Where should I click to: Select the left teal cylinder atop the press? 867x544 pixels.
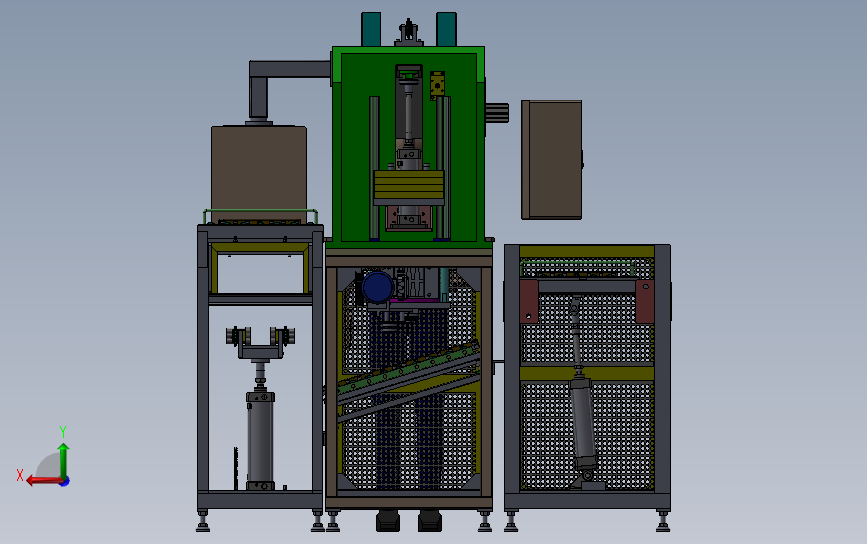coord(371,29)
